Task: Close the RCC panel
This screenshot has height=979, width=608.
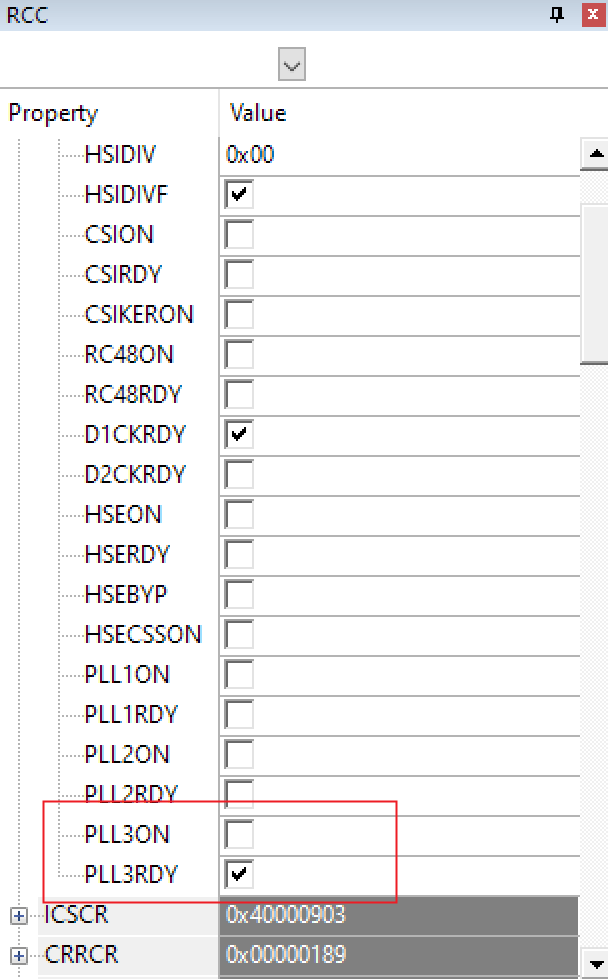Action: pyautogui.click(x=591, y=14)
